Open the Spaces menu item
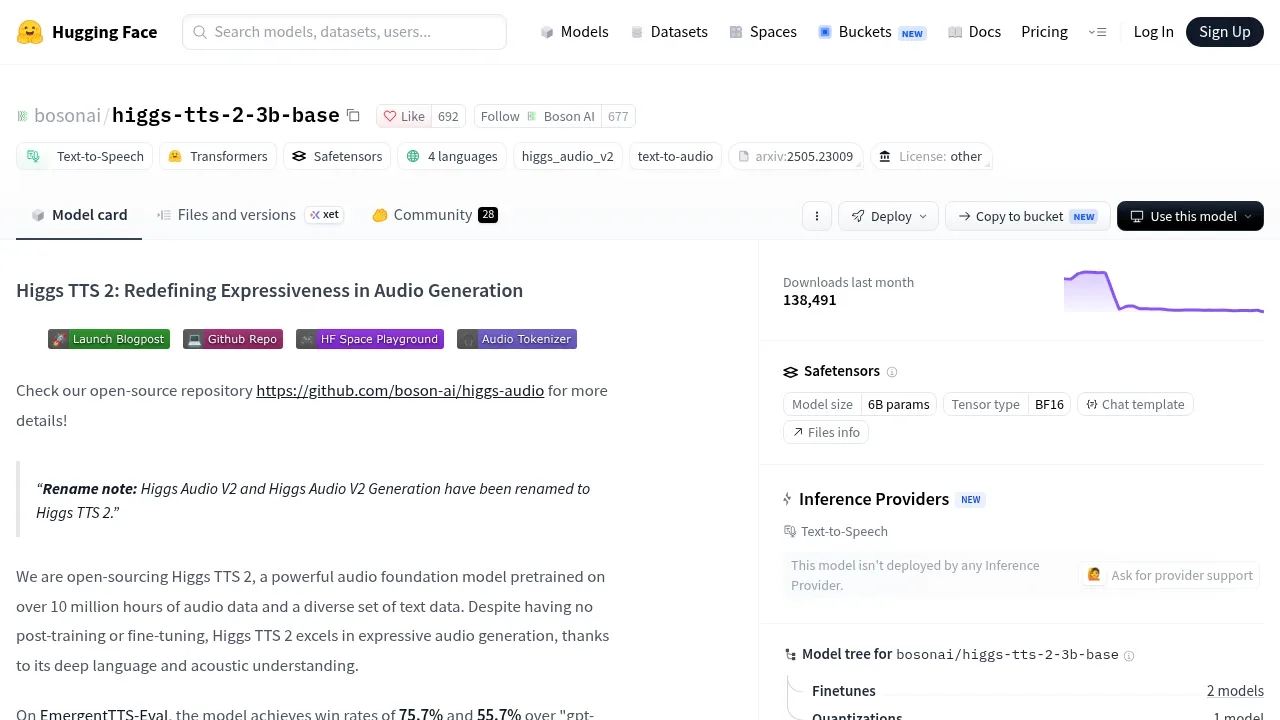 [x=763, y=32]
